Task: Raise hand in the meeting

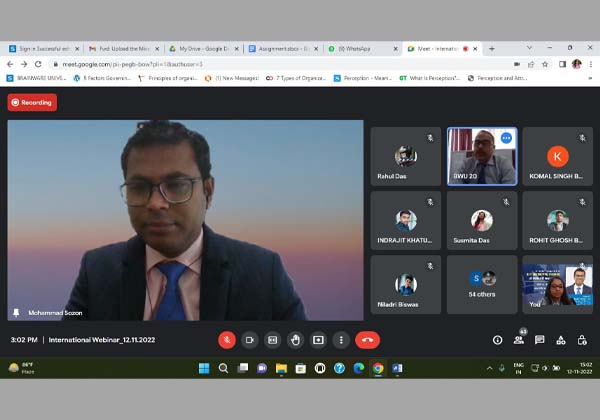Action: pos(295,339)
